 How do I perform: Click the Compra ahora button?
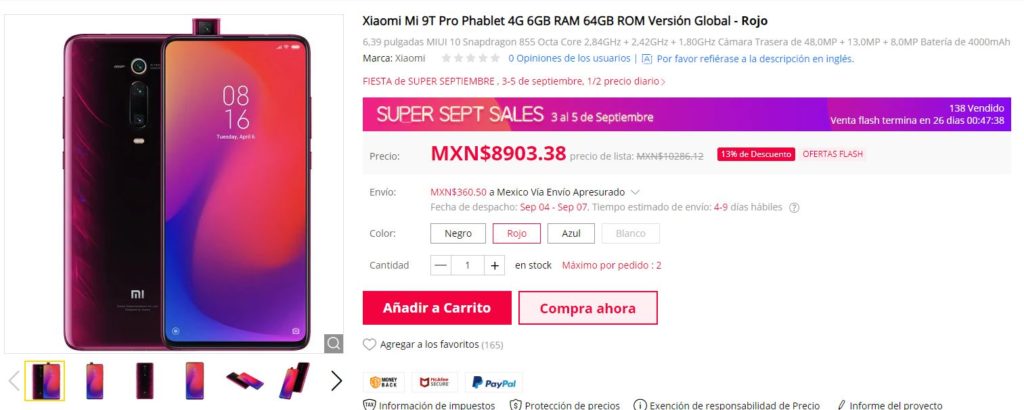[x=588, y=308]
